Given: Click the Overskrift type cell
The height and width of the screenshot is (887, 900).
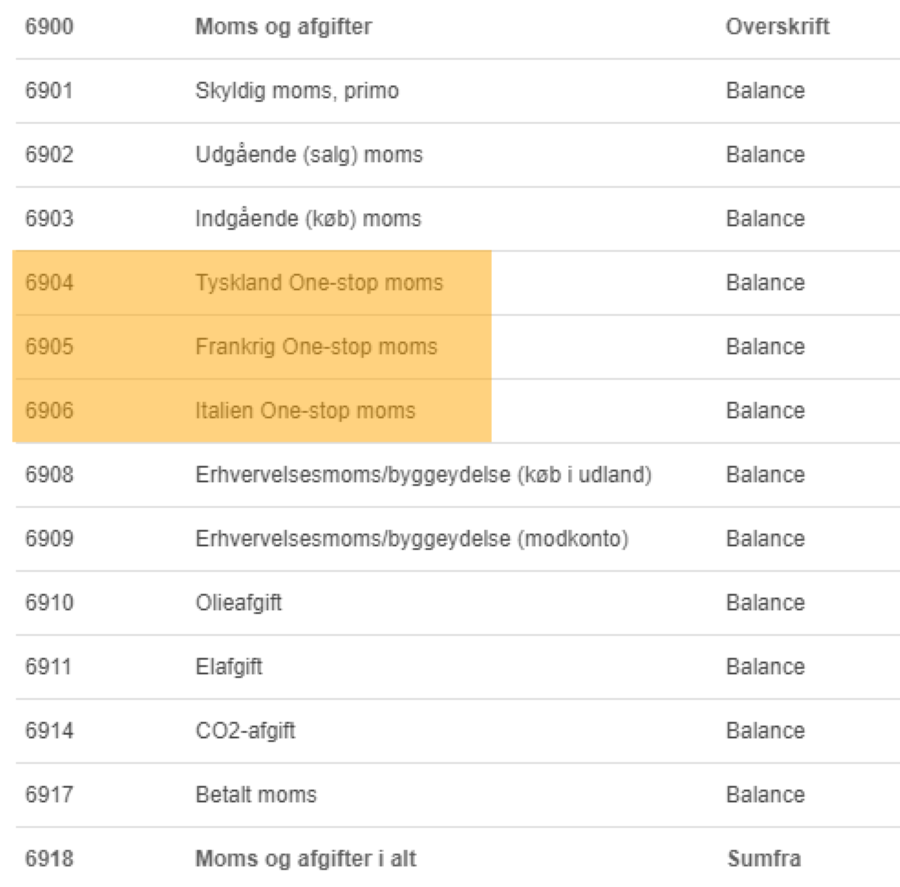Looking at the screenshot, I should 778,26.
